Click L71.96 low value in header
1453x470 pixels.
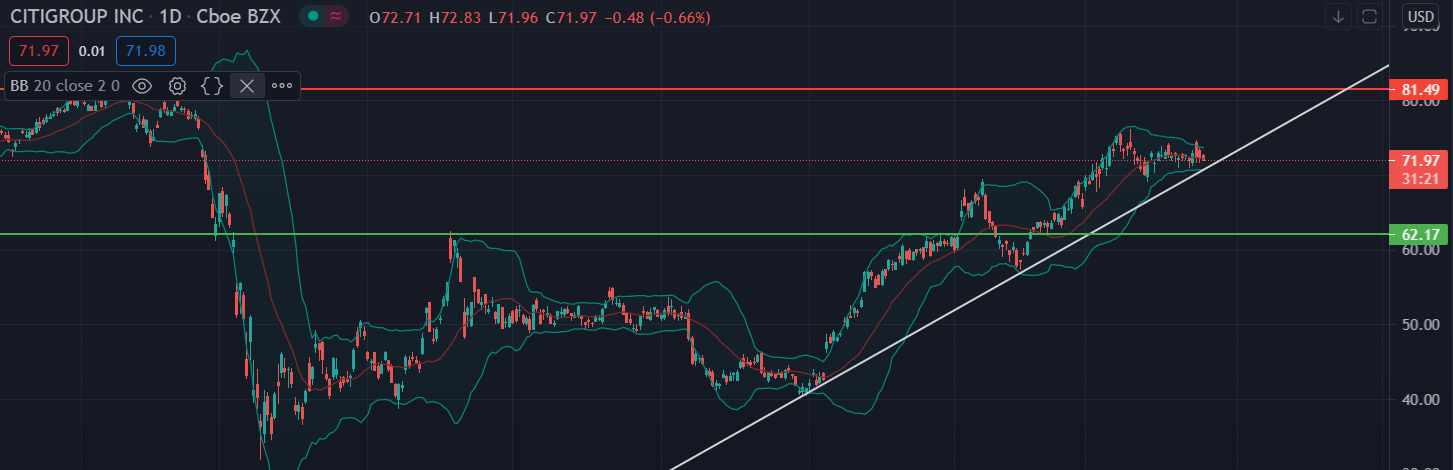513,17
